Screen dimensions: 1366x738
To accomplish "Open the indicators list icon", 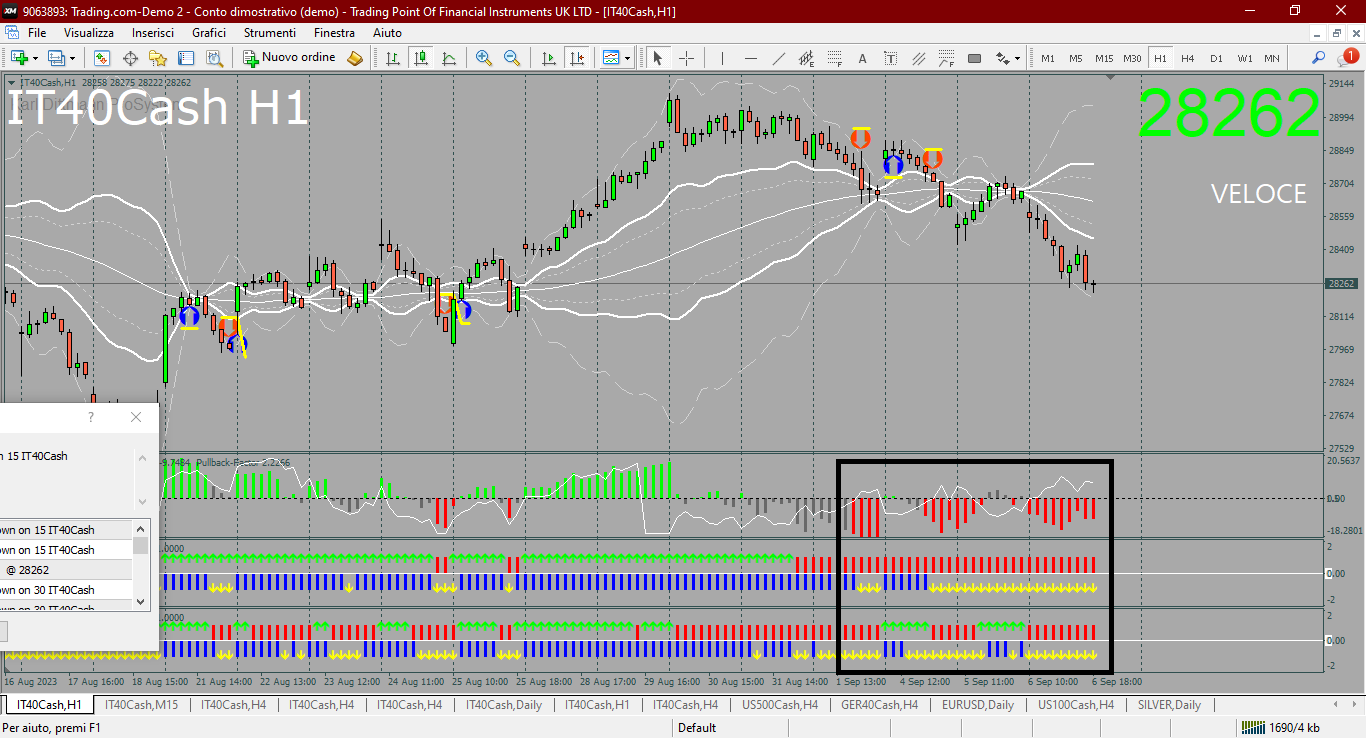I will point(610,58).
